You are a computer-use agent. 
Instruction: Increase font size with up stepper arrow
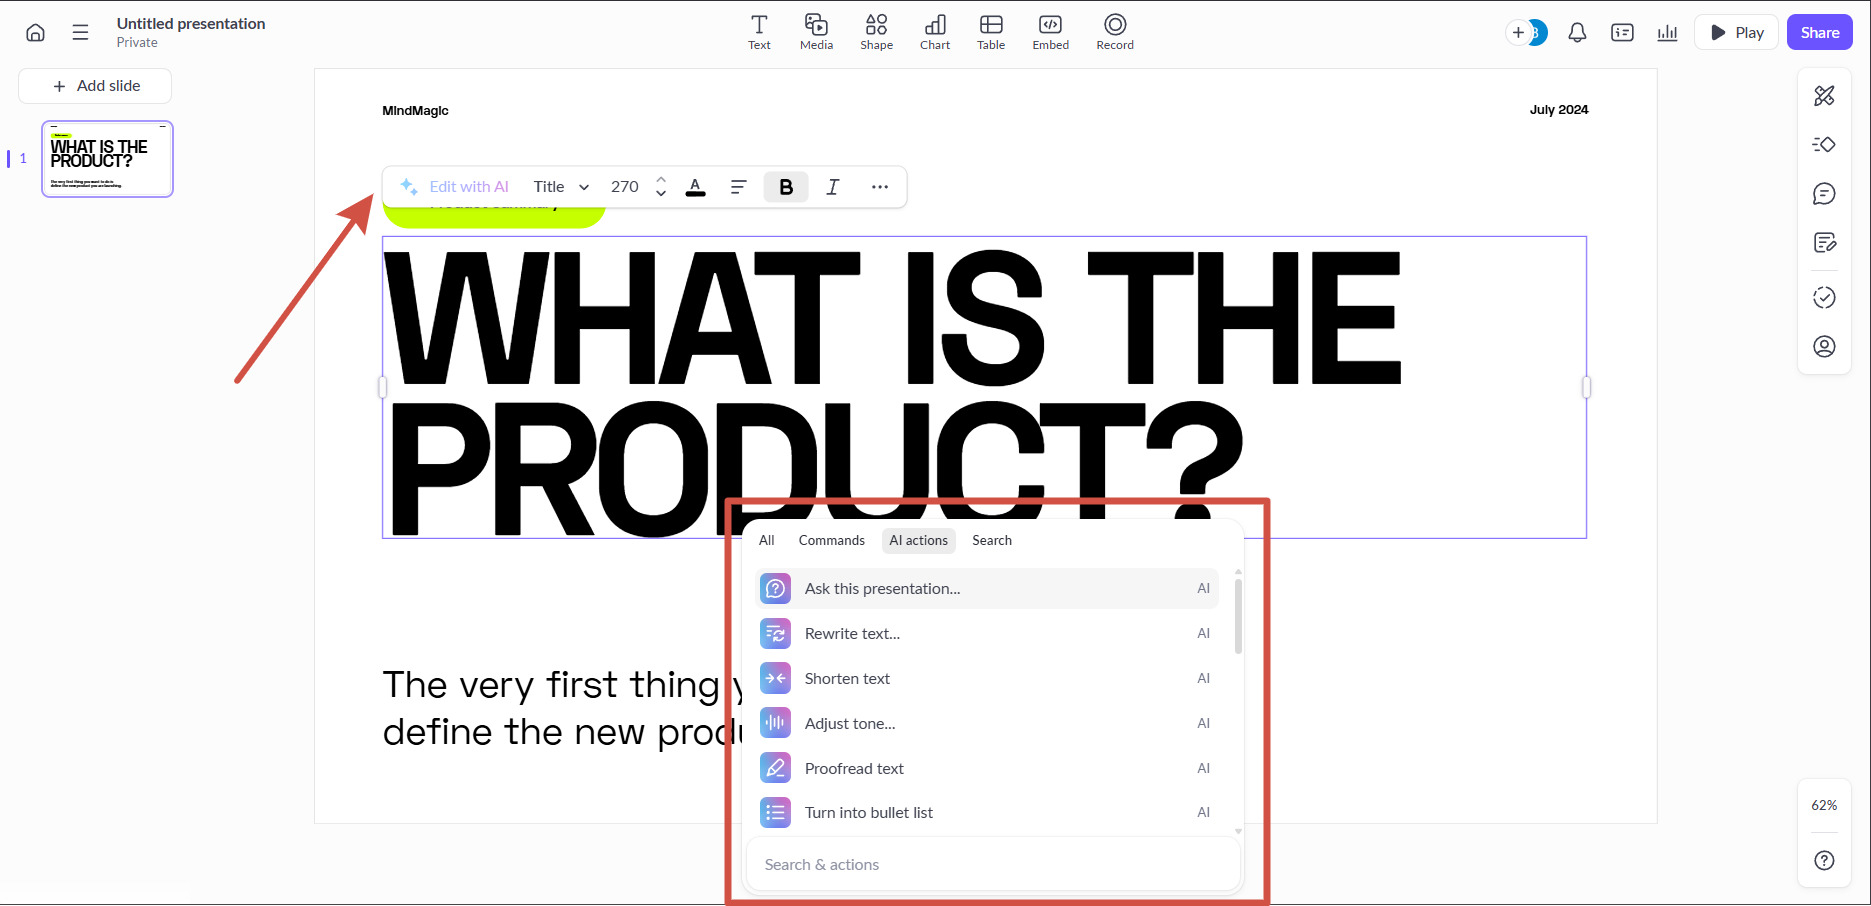(x=661, y=180)
